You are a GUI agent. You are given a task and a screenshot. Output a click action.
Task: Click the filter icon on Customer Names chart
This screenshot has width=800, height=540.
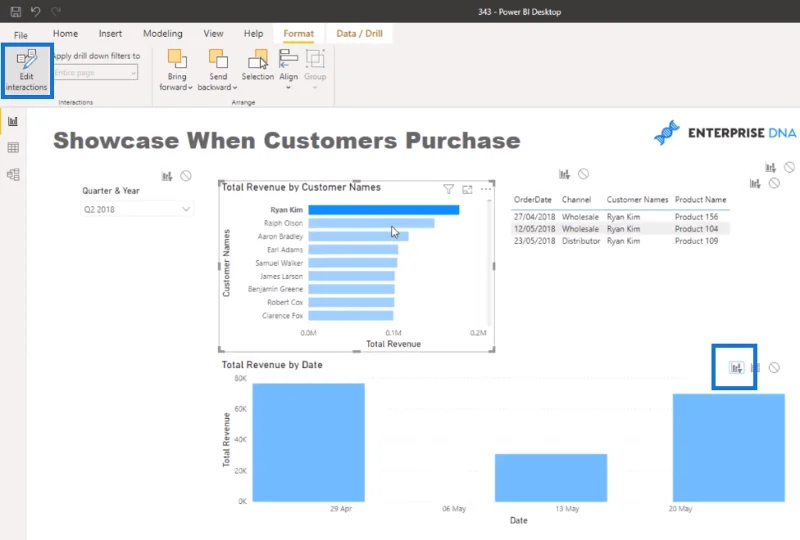click(x=448, y=189)
